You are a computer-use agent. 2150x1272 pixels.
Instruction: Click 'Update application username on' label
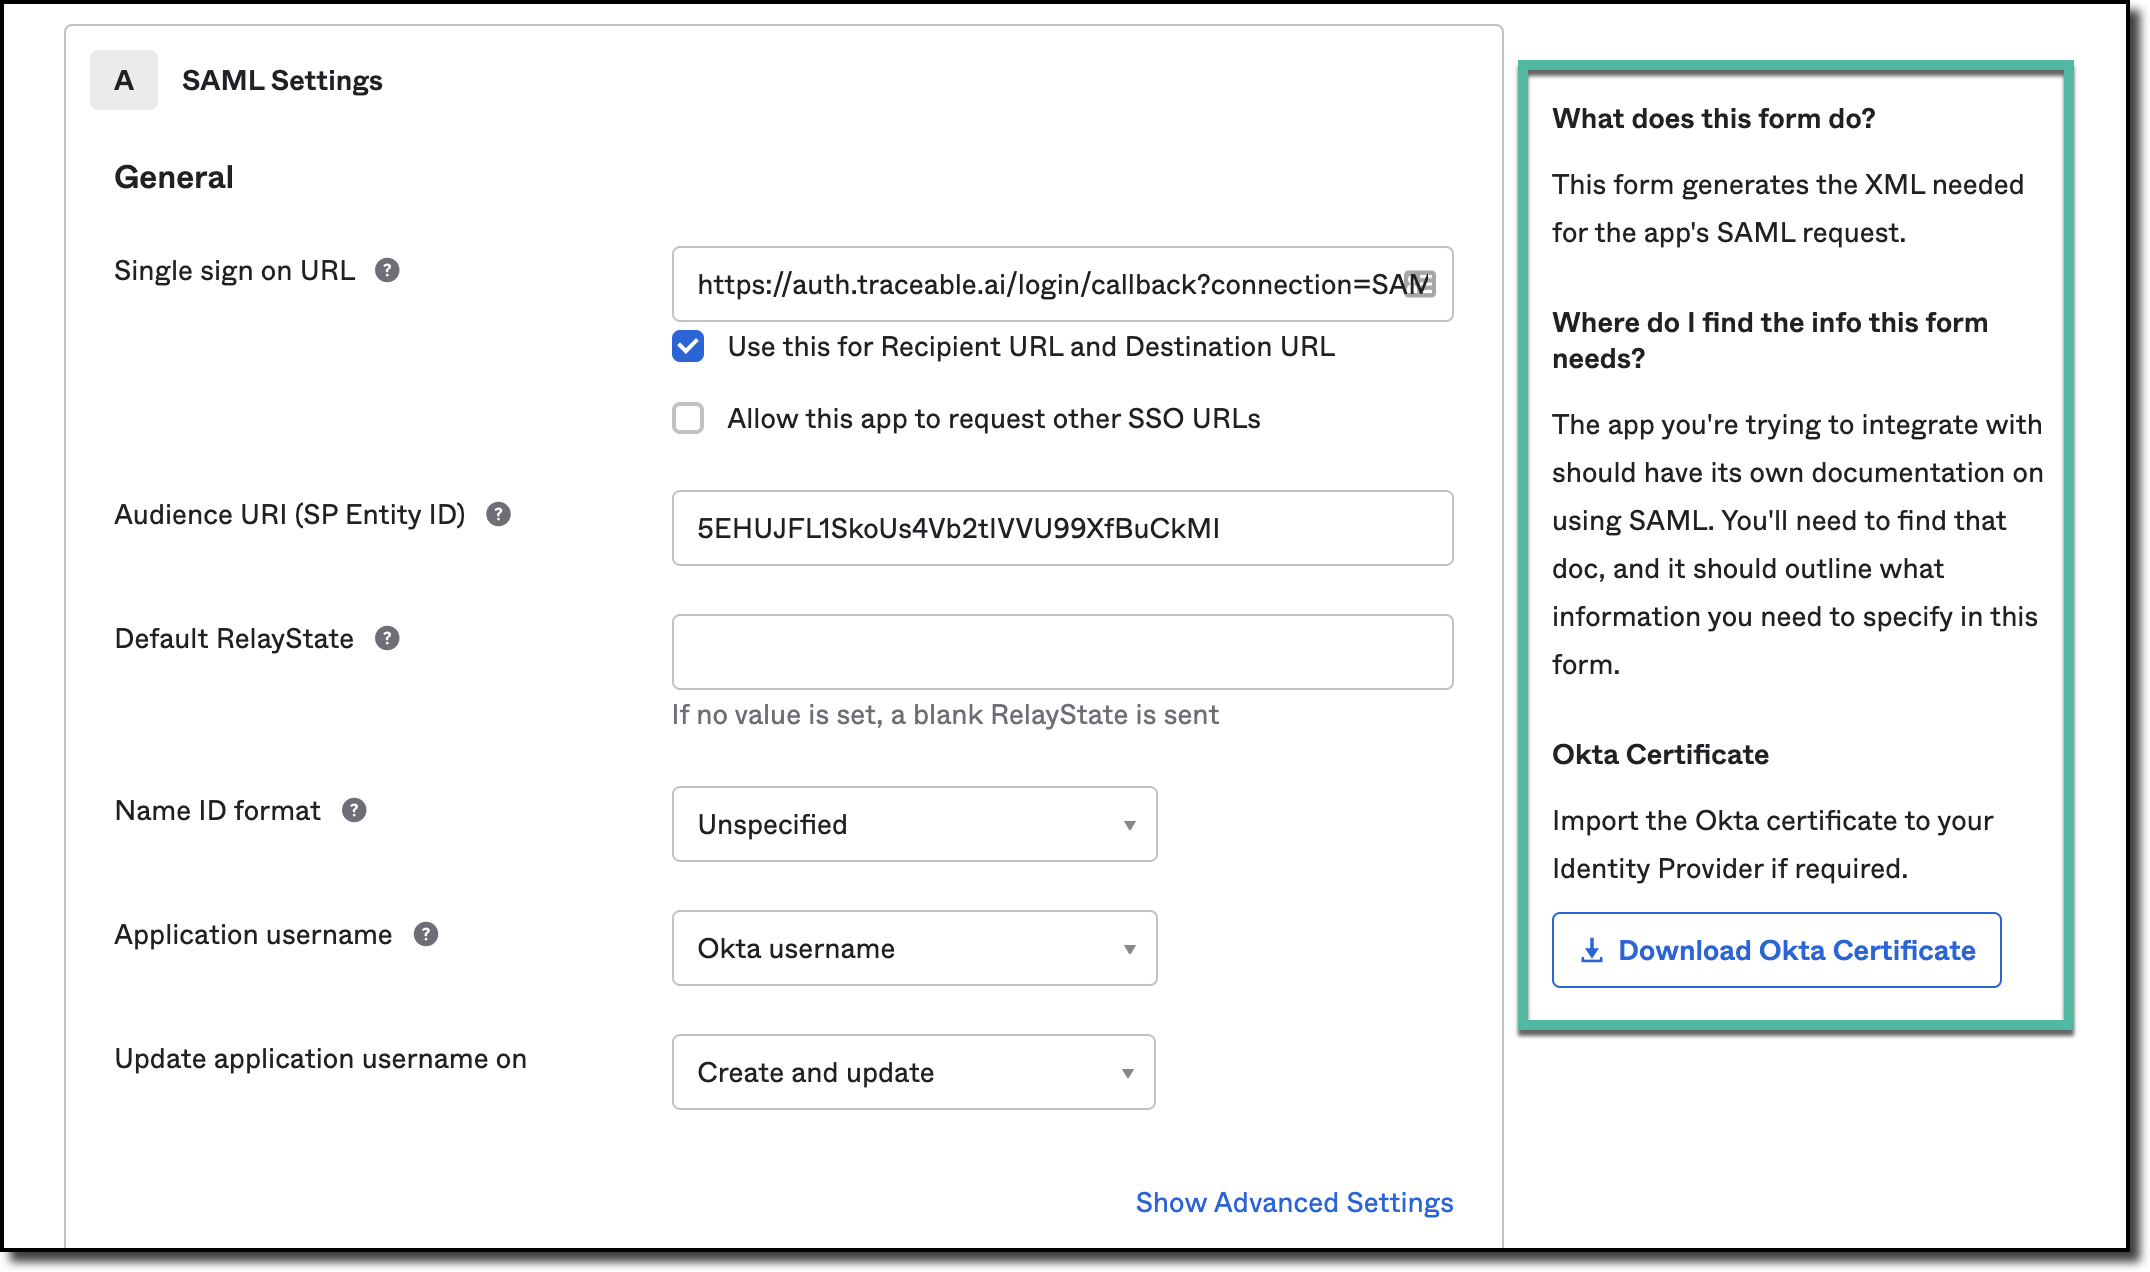[320, 1058]
